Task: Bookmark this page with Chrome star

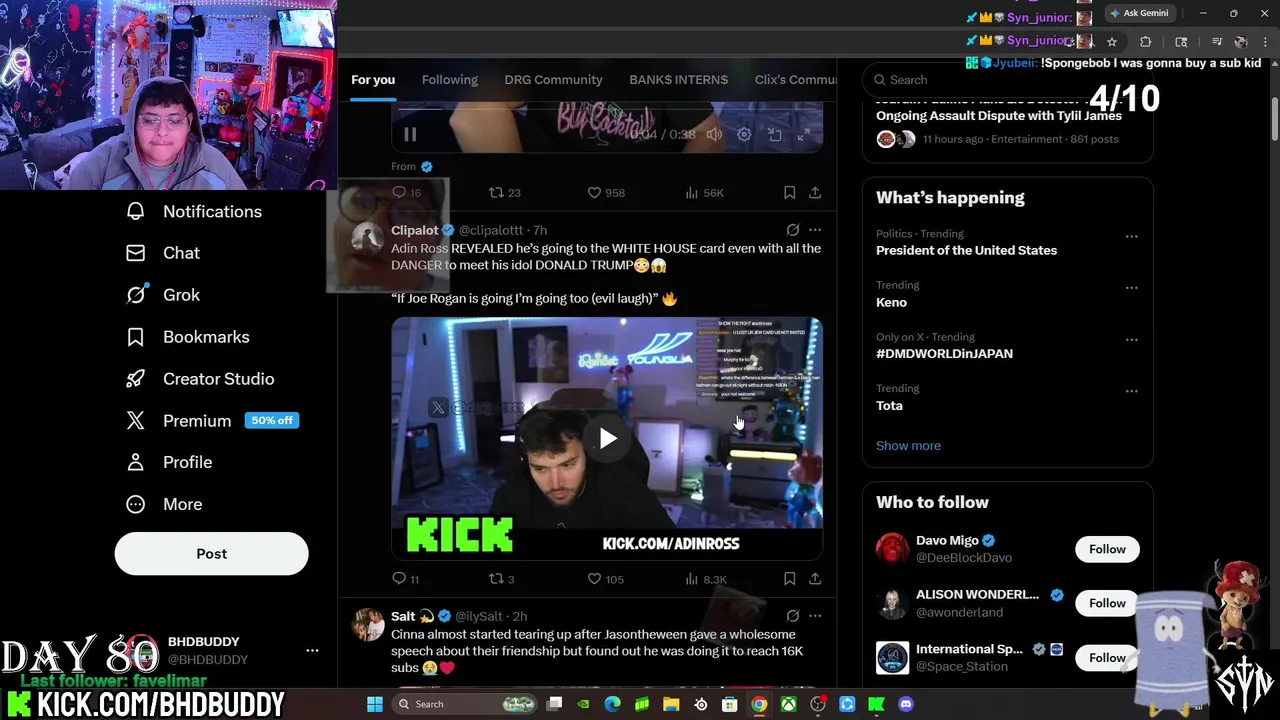Action: click(1111, 42)
